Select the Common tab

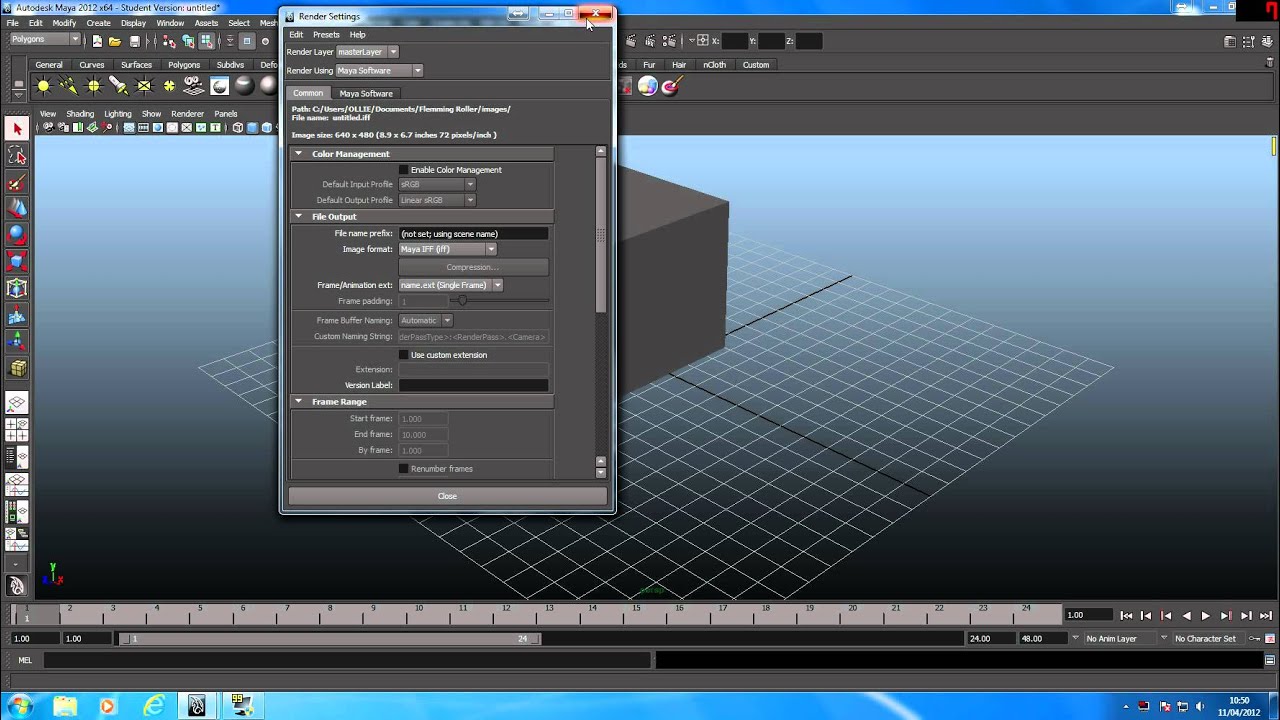point(308,93)
